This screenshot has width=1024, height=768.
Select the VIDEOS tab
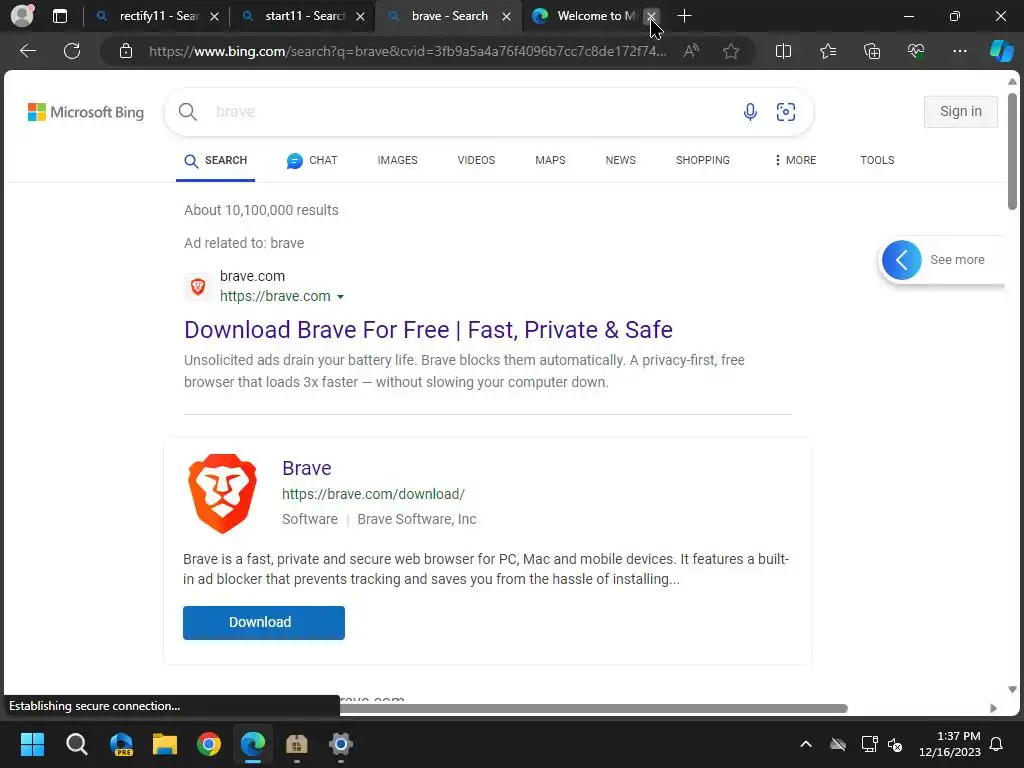pyautogui.click(x=476, y=160)
